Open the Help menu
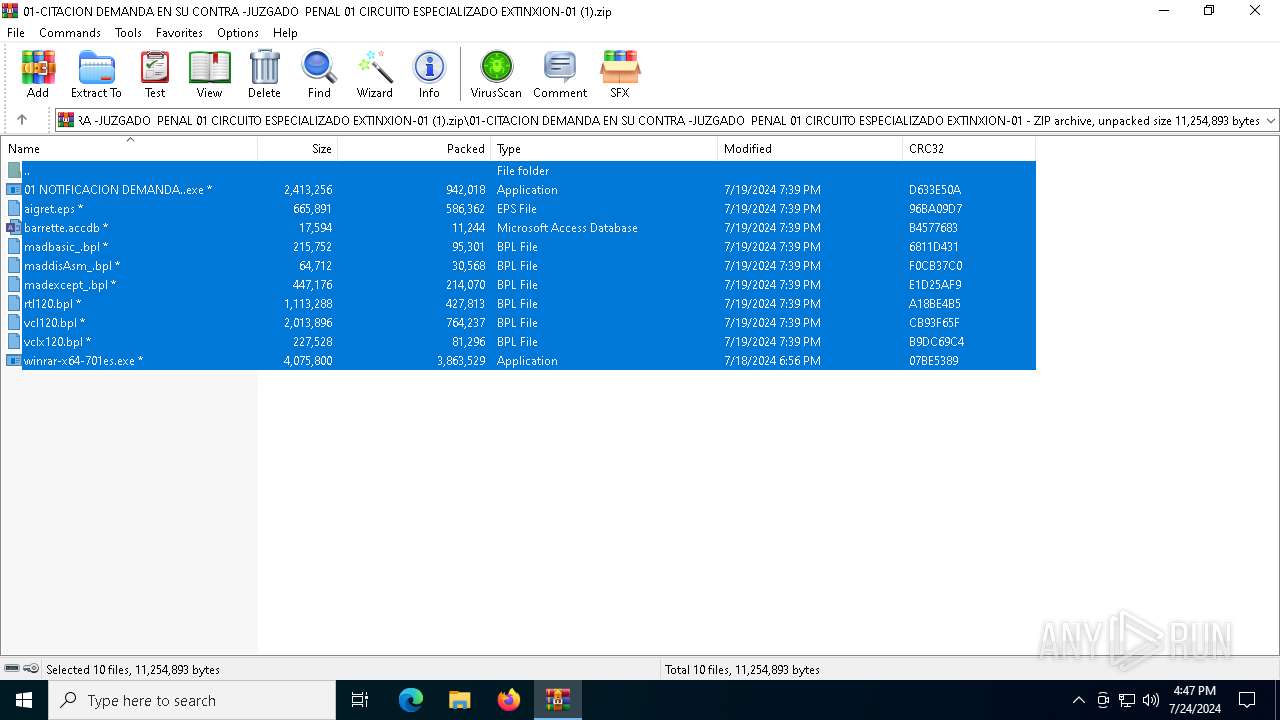 (x=285, y=33)
